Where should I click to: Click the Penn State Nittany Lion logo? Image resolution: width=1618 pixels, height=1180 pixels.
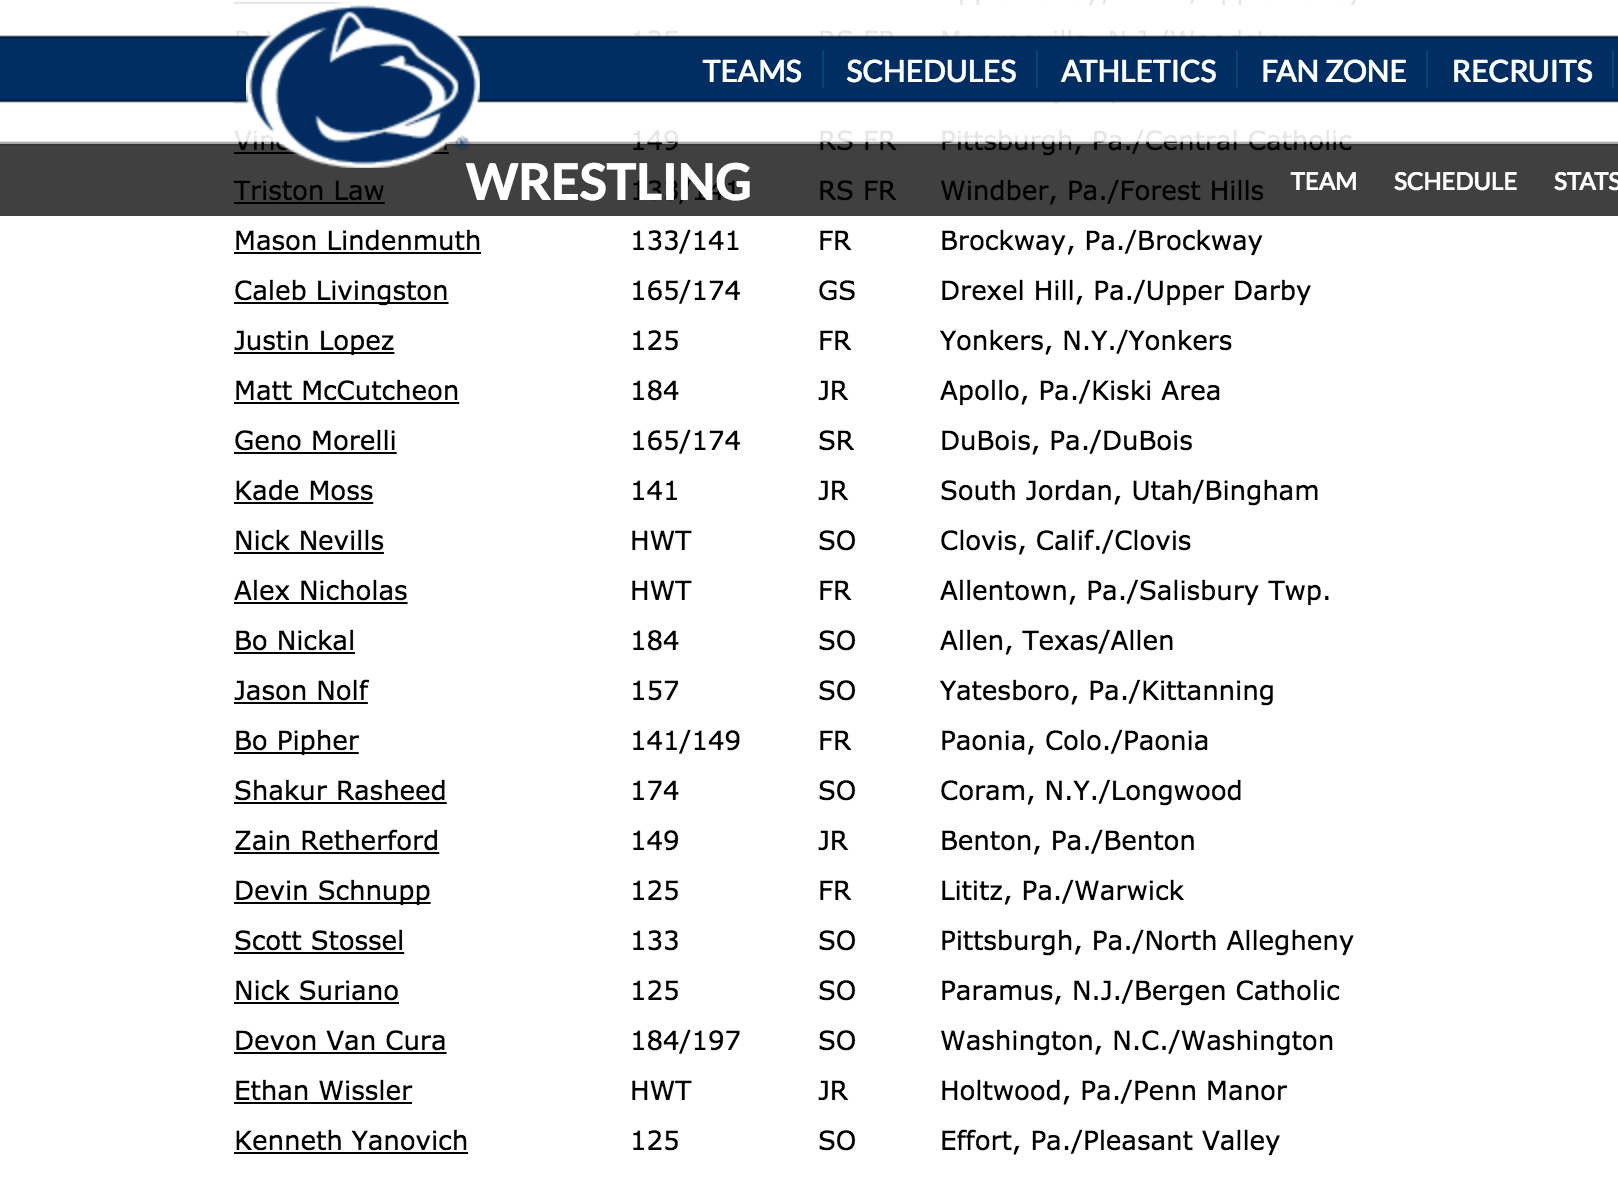(362, 88)
